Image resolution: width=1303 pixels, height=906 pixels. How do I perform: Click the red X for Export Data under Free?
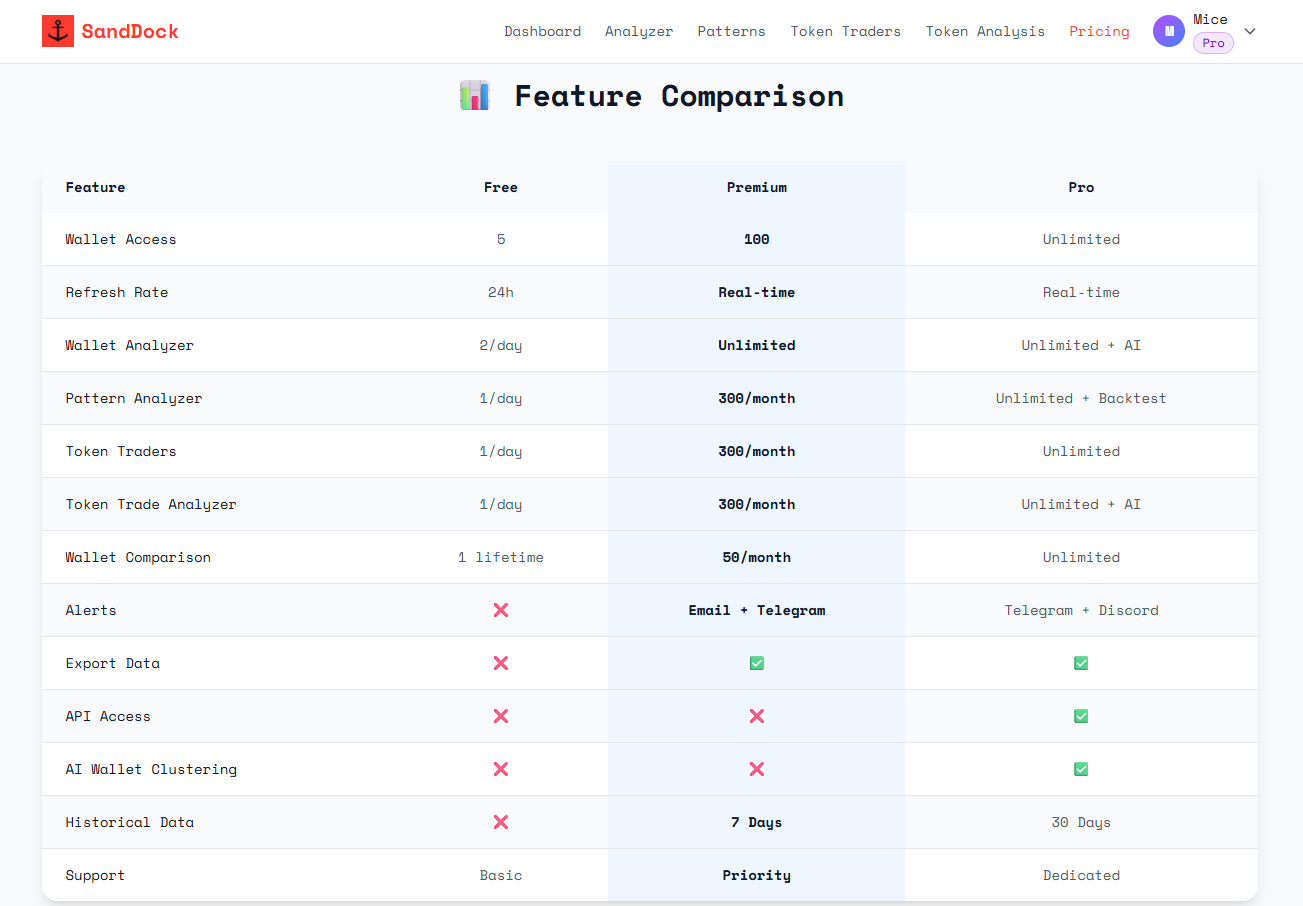tap(501, 663)
